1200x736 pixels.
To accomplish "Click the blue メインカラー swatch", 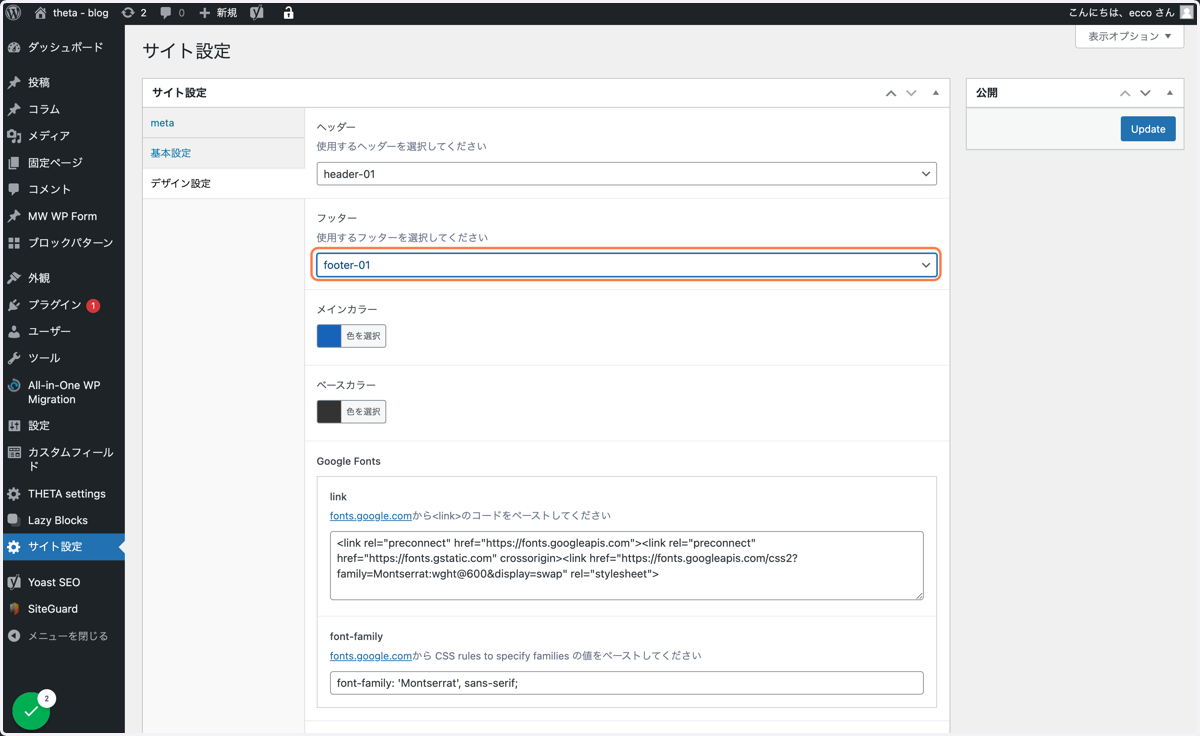I will (329, 336).
